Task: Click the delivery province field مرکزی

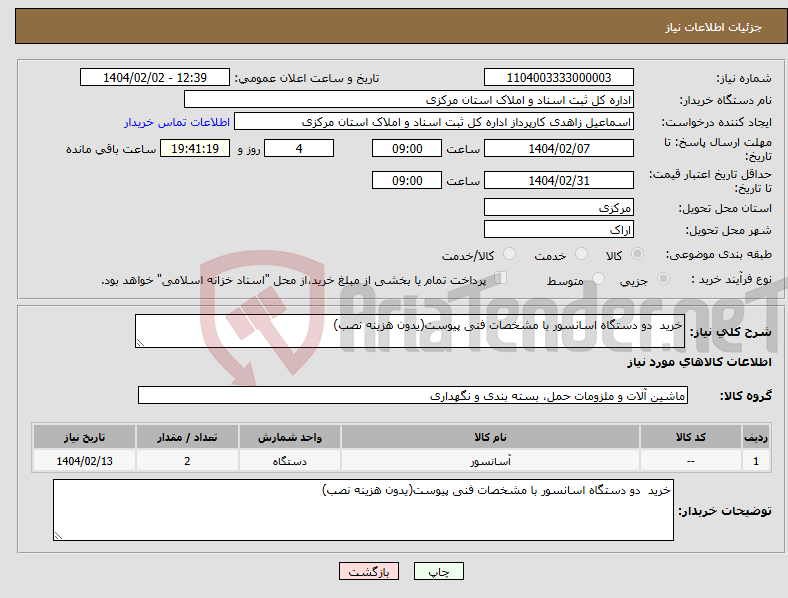Action: click(x=558, y=207)
